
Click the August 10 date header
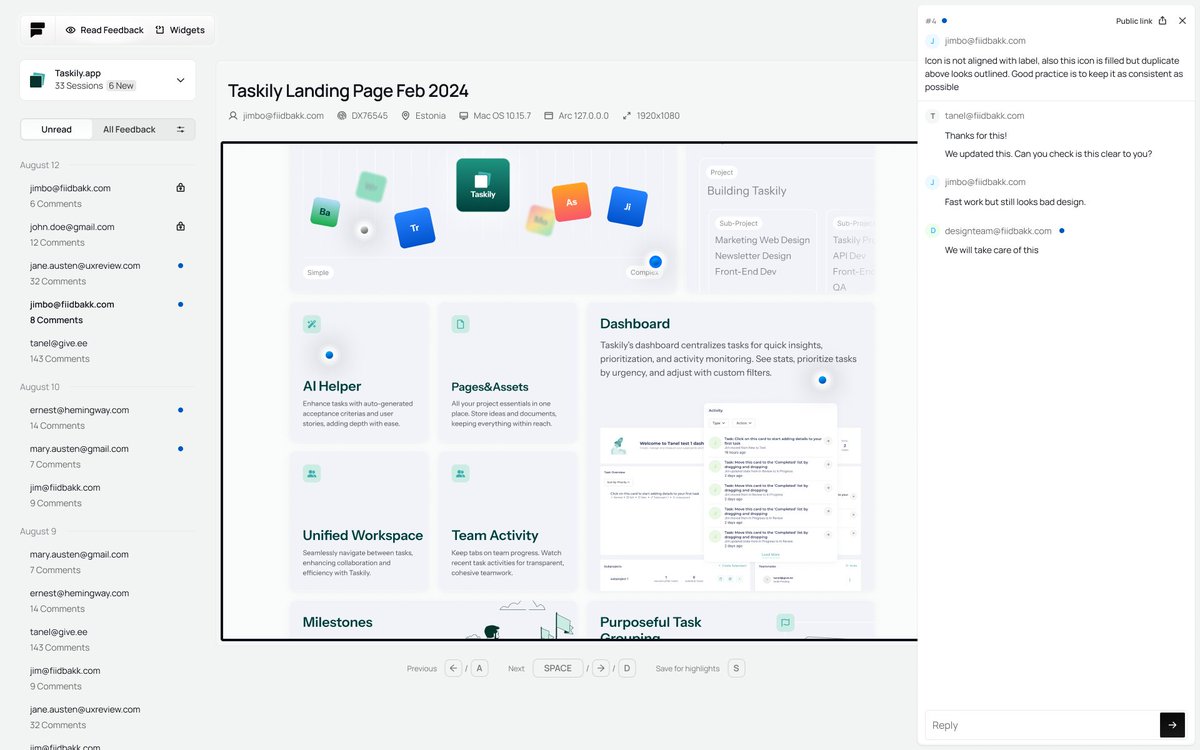(x=40, y=387)
